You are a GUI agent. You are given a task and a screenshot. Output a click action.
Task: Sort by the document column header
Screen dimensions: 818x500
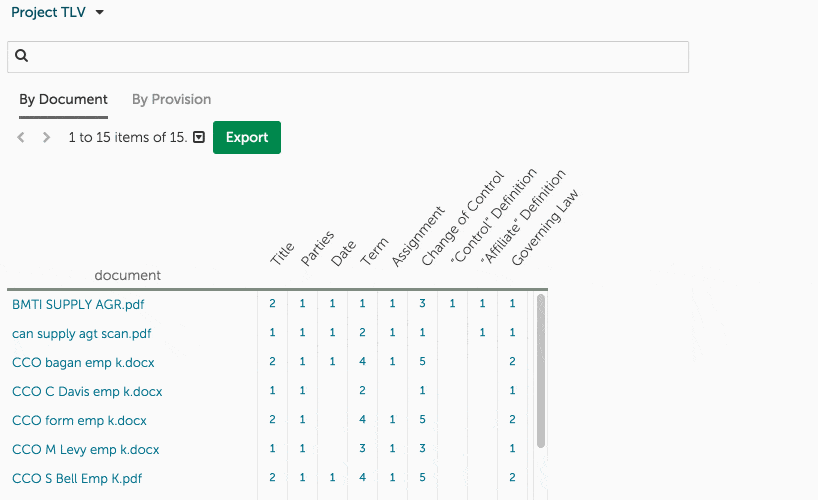(127, 275)
